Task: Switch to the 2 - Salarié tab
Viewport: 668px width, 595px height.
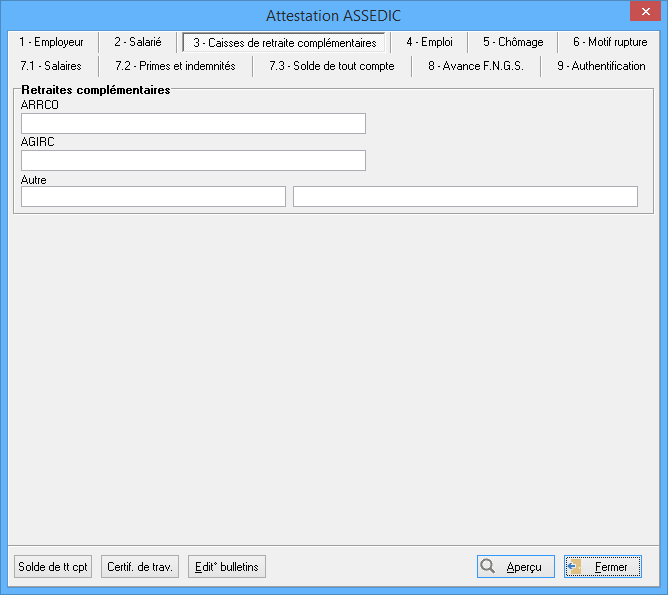Action: [x=138, y=42]
